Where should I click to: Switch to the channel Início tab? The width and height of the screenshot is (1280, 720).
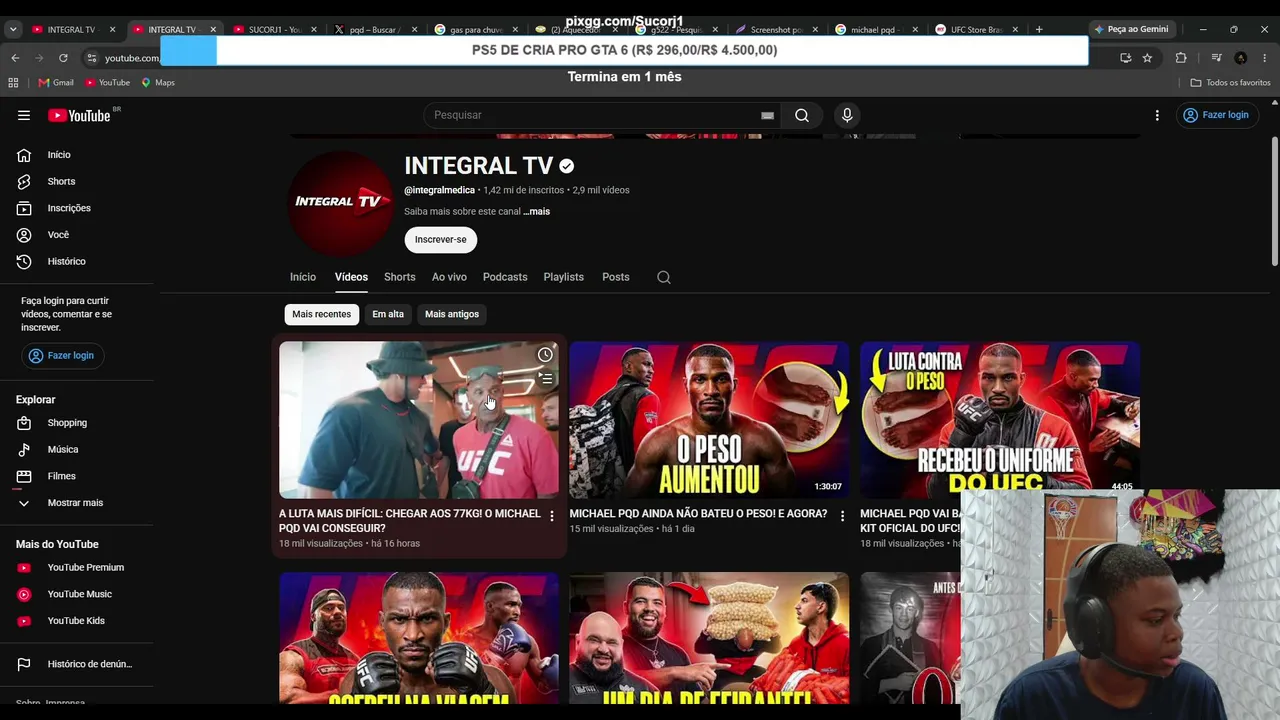(303, 277)
